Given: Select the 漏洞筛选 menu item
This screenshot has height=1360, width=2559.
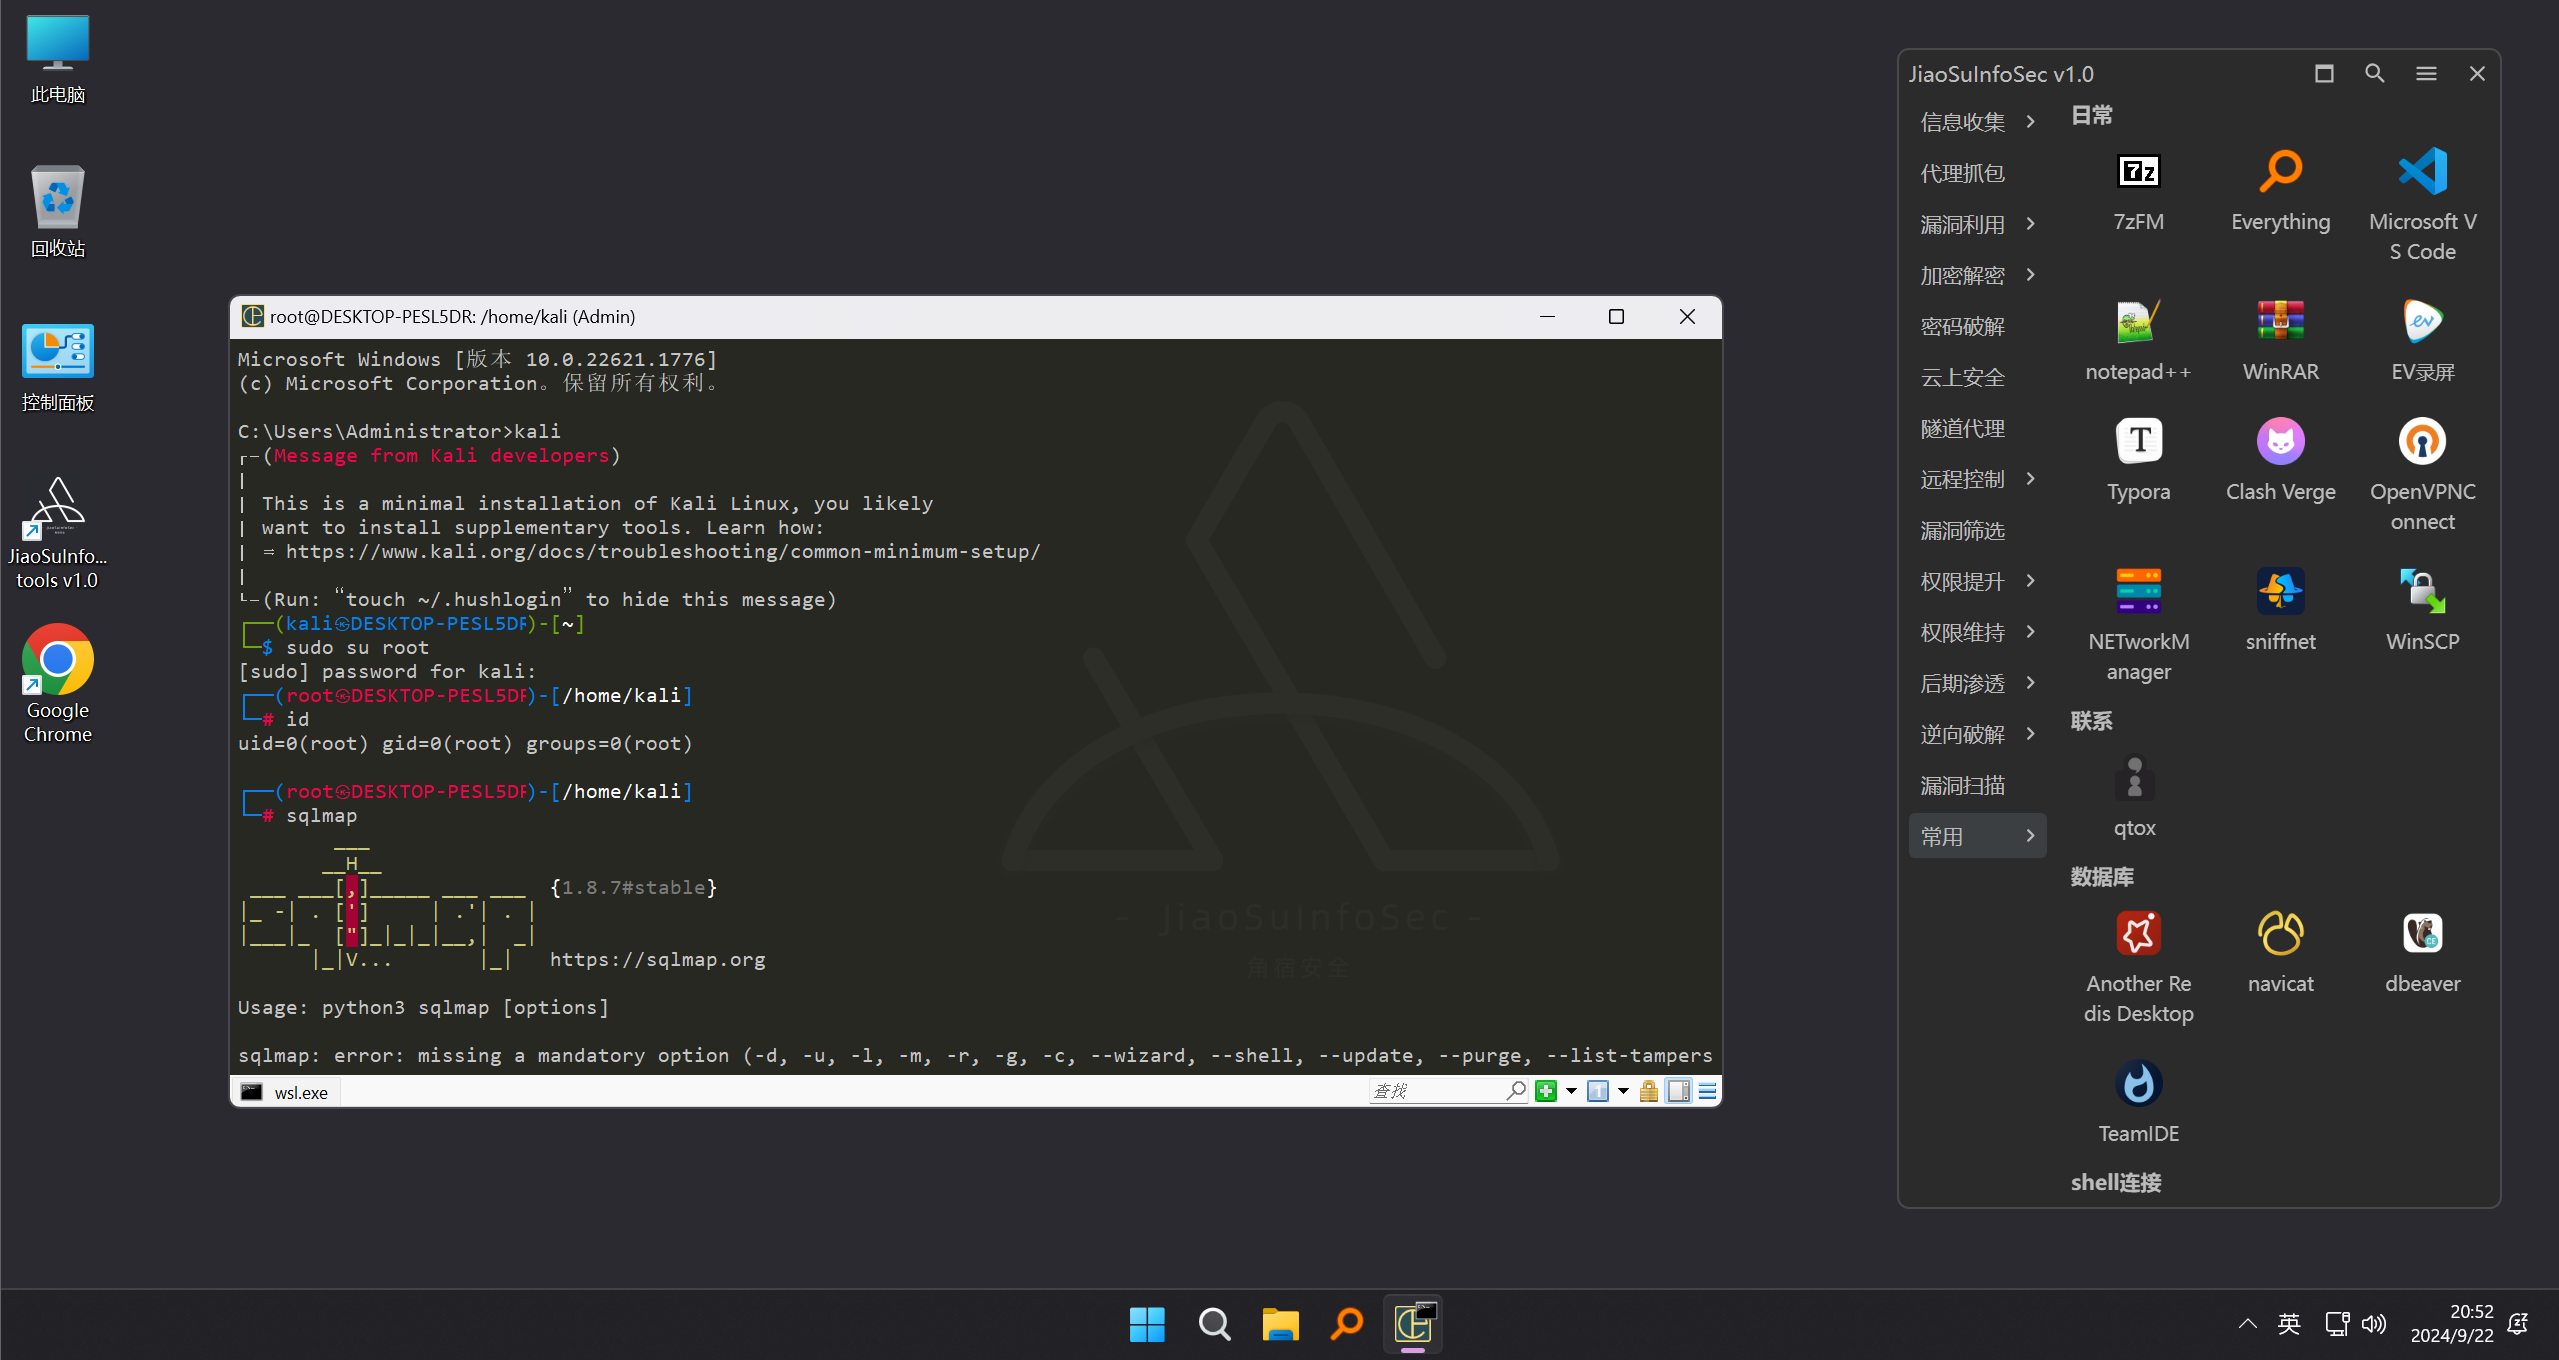Looking at the screenshot, I should coord(1977,530).
